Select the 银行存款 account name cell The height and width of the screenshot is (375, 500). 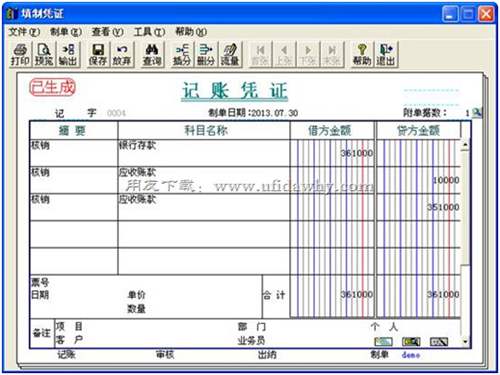[204, 153]
